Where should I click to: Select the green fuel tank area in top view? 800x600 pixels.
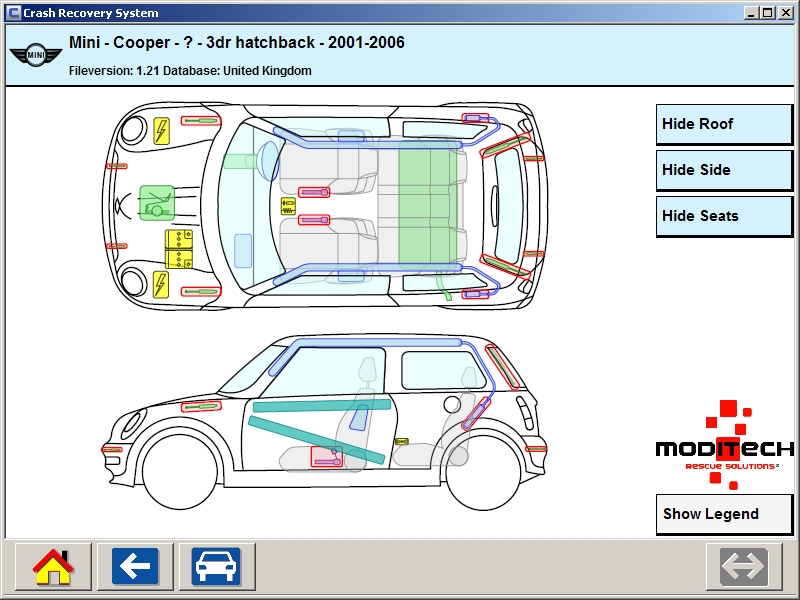pos(431,205)
